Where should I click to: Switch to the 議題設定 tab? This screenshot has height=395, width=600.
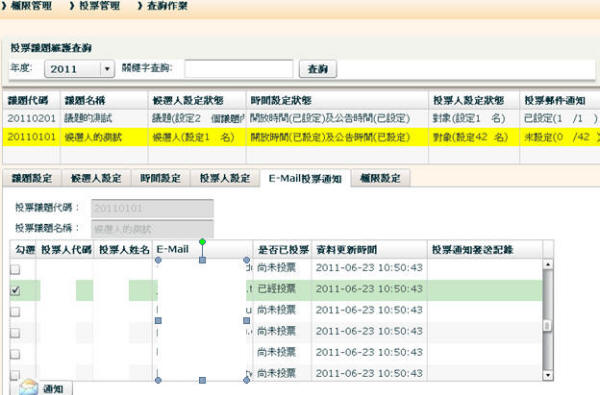[32, 178]
